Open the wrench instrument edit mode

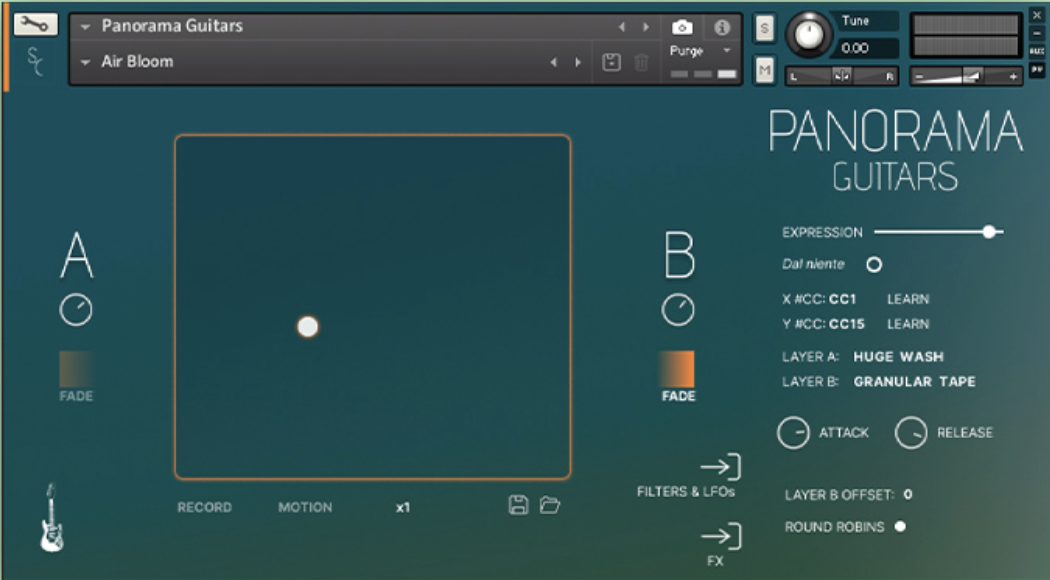(35, 25)
